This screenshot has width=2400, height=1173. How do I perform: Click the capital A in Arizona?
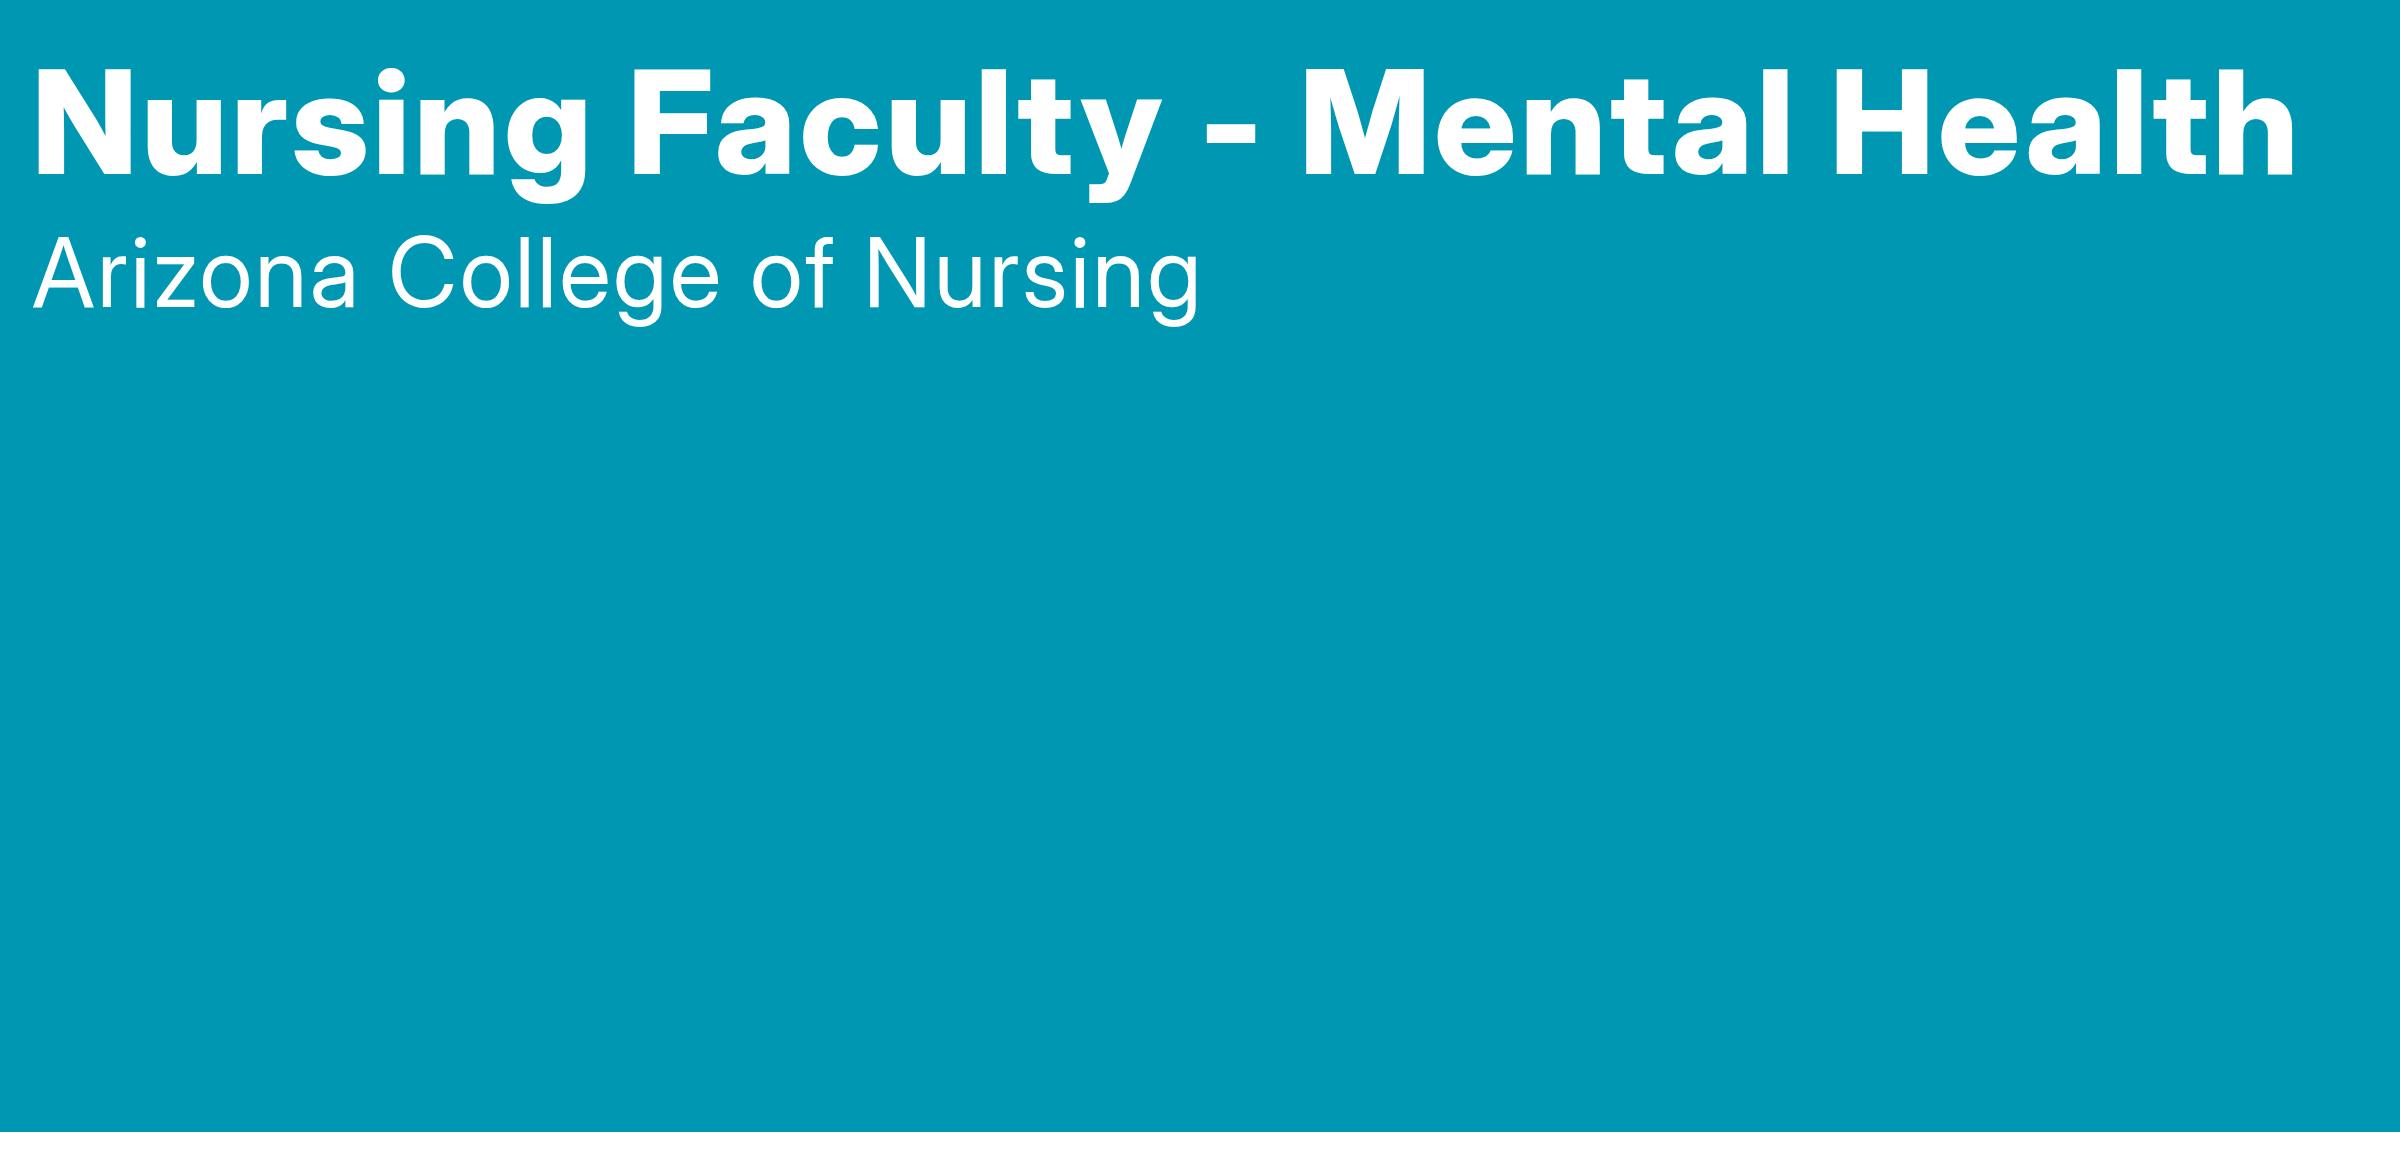coord(69,276)
